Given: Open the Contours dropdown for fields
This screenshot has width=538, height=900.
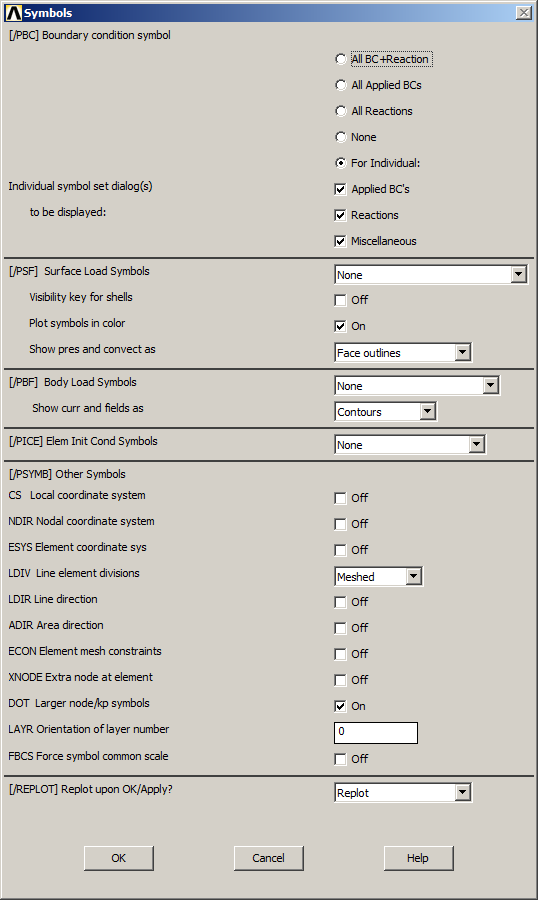Looking at the screenshot, I should [x=385, y=412].
